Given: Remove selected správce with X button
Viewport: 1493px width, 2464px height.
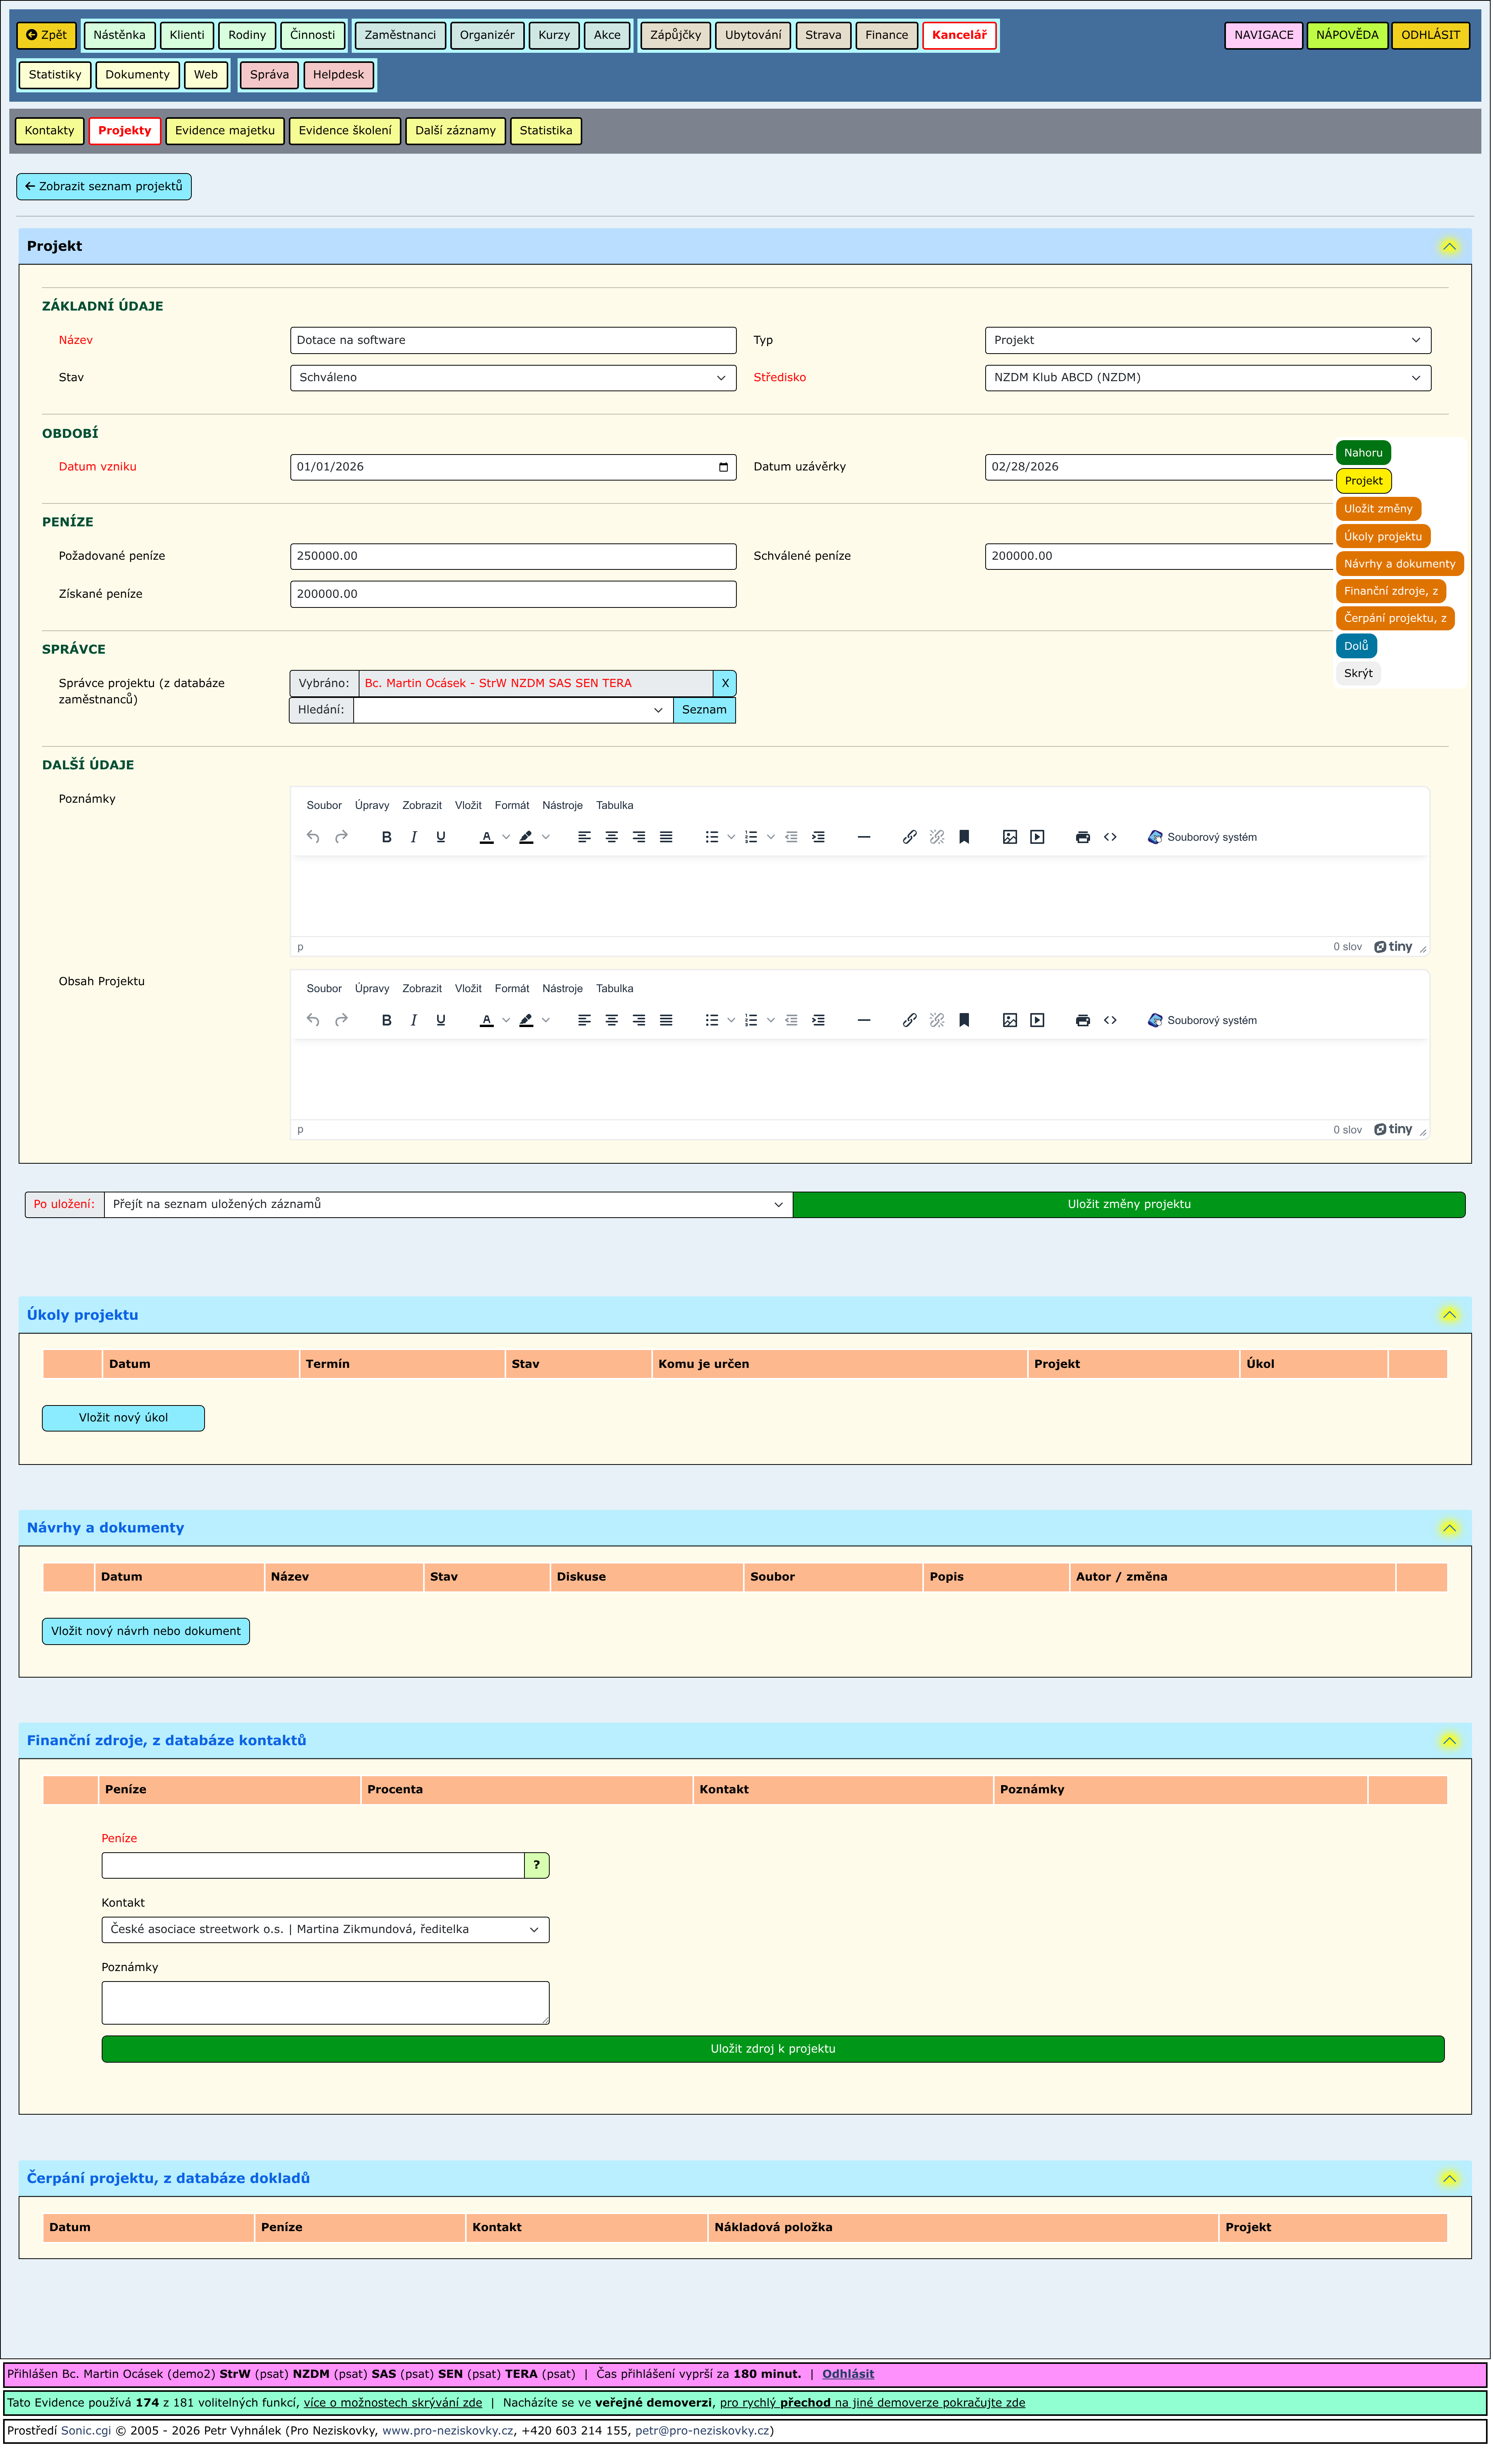Looking at the screenshot, I should (x=725, y=684).
